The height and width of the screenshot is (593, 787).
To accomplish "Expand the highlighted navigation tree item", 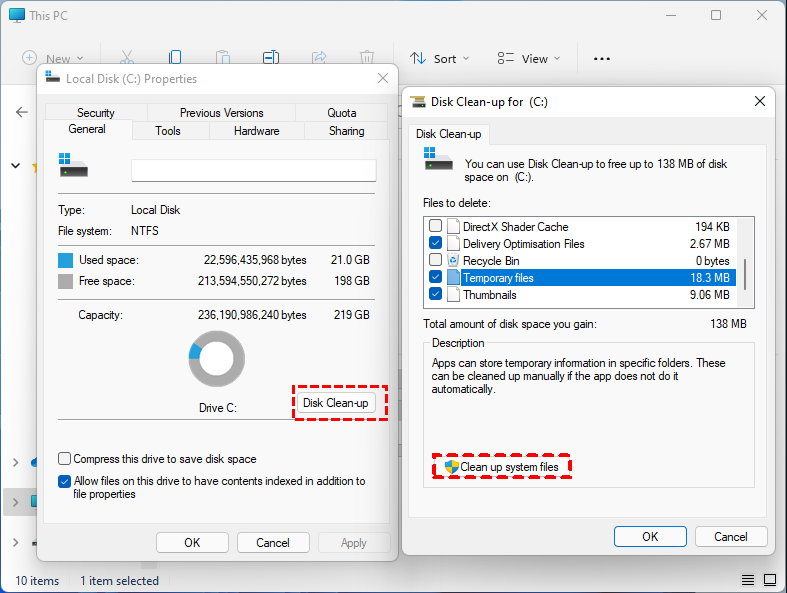I will click(x=16, y=502).
